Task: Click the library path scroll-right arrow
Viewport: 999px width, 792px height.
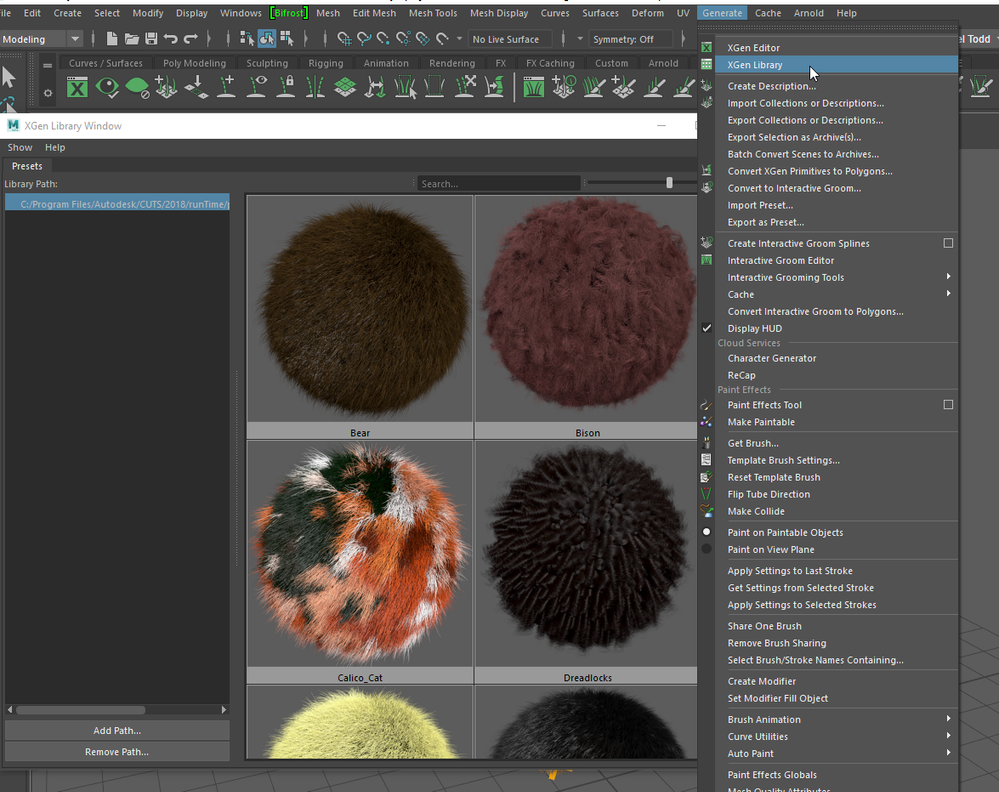Action: [224, 709]
